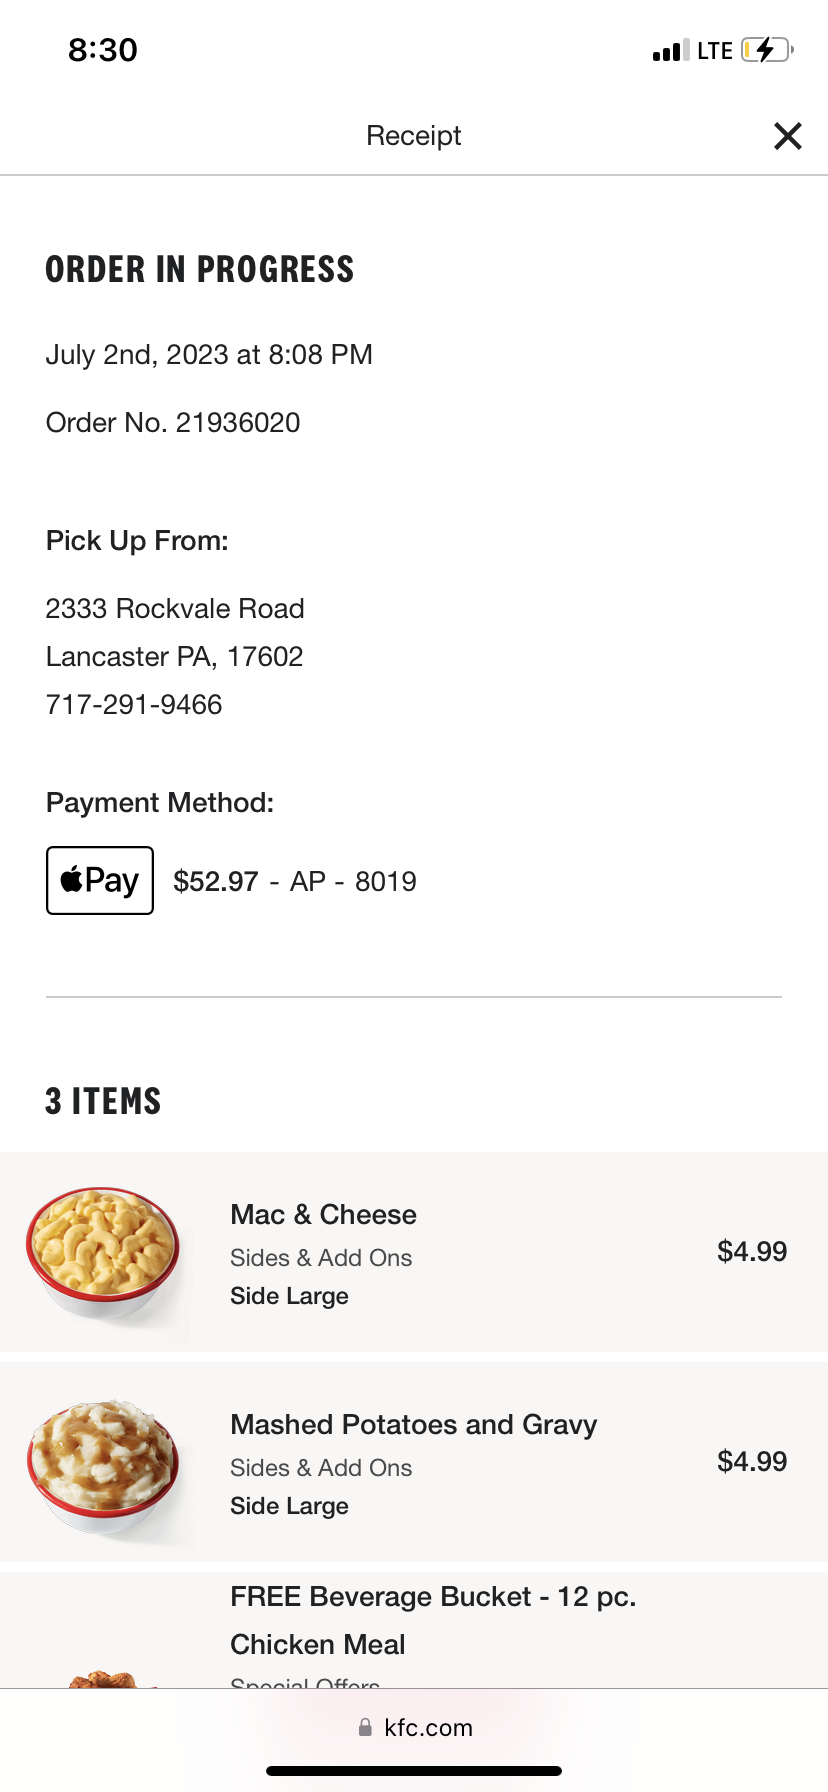
Task: Call the store number 717-291-9466
Action: coord(134,705)
